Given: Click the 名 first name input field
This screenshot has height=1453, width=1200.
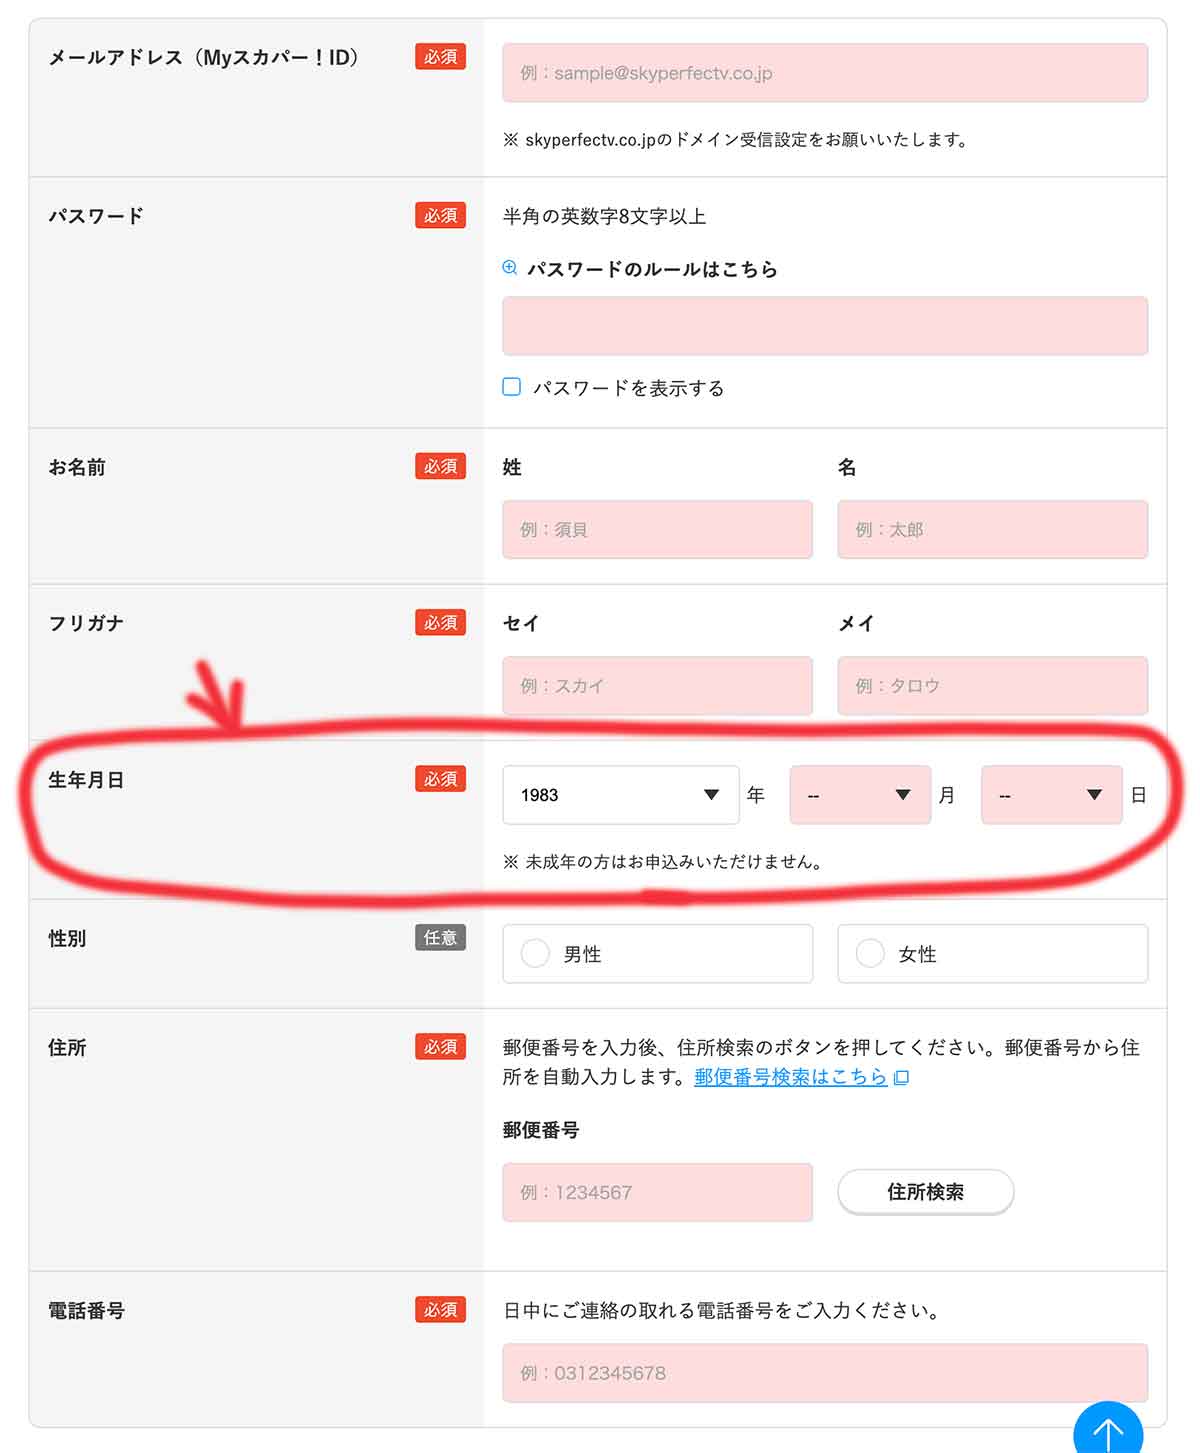Looking at the screenshot, I should [992, 530].
